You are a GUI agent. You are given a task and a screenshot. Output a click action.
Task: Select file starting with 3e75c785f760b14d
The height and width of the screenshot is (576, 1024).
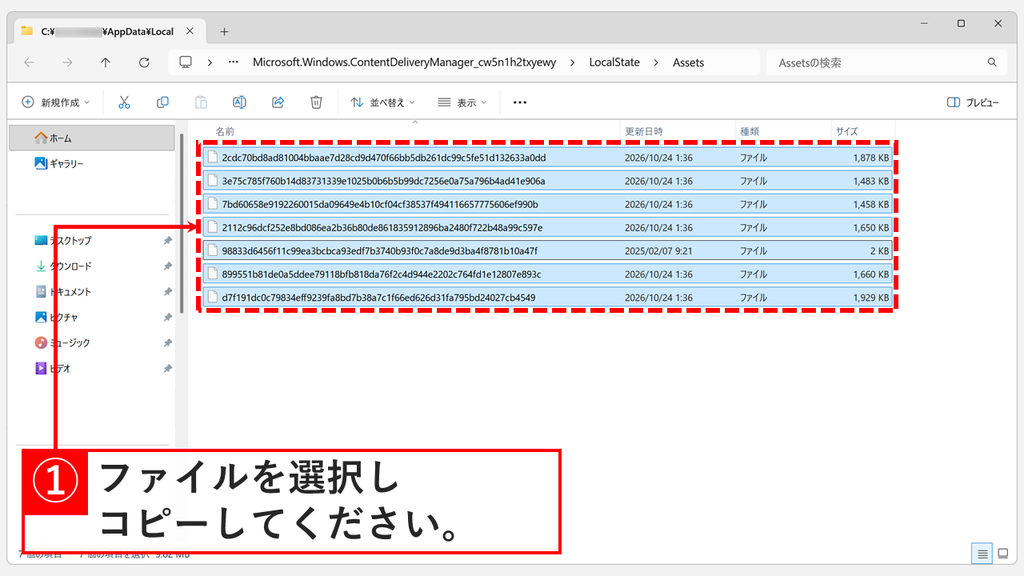(x=547, y=181)
